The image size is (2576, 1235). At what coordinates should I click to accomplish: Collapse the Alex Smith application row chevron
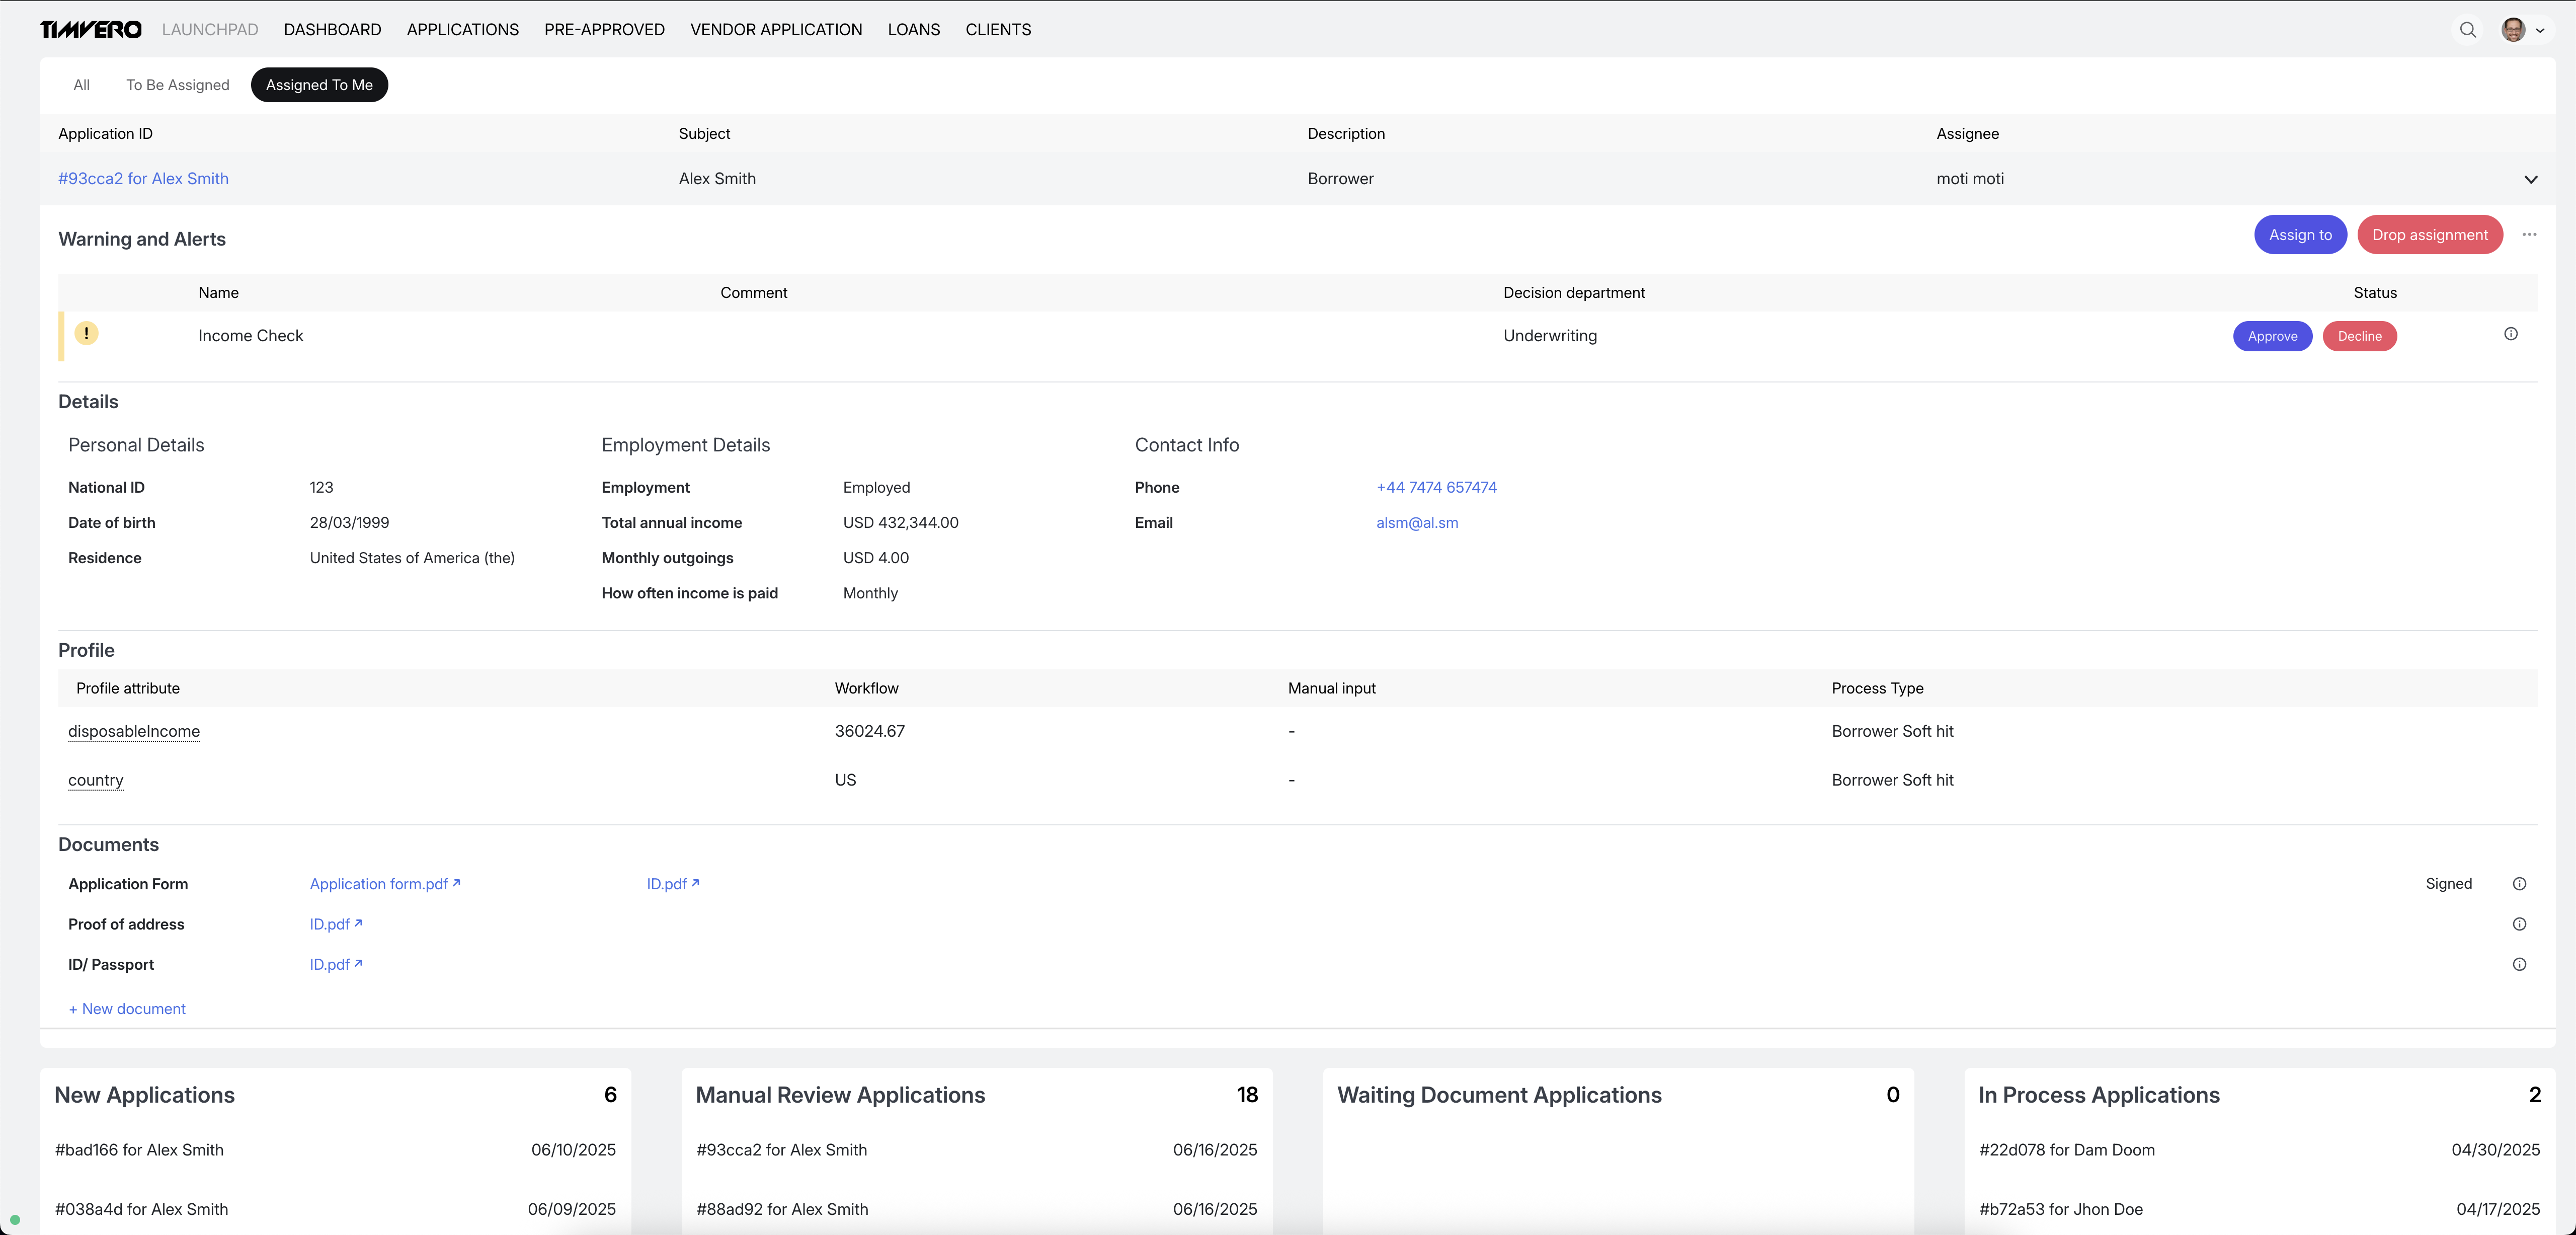coord(2530,180)
